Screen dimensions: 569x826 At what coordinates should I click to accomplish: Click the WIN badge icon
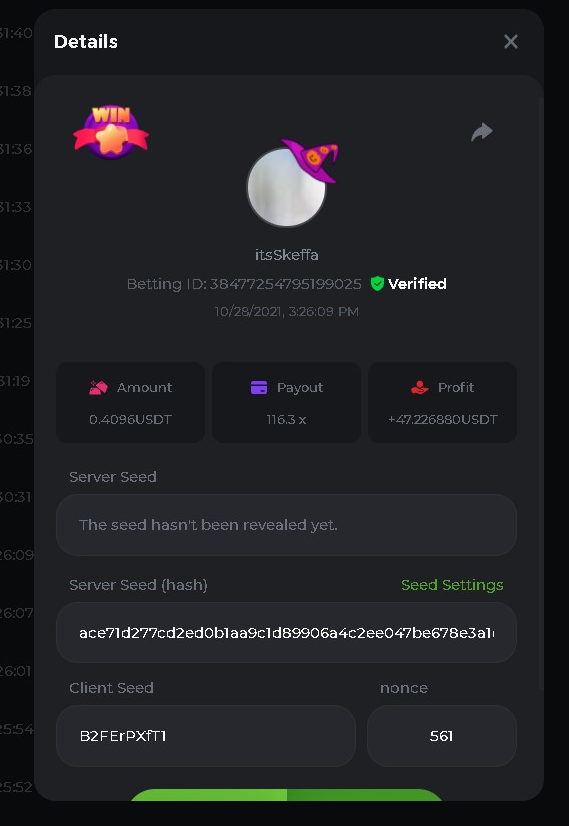pos(111,132)
